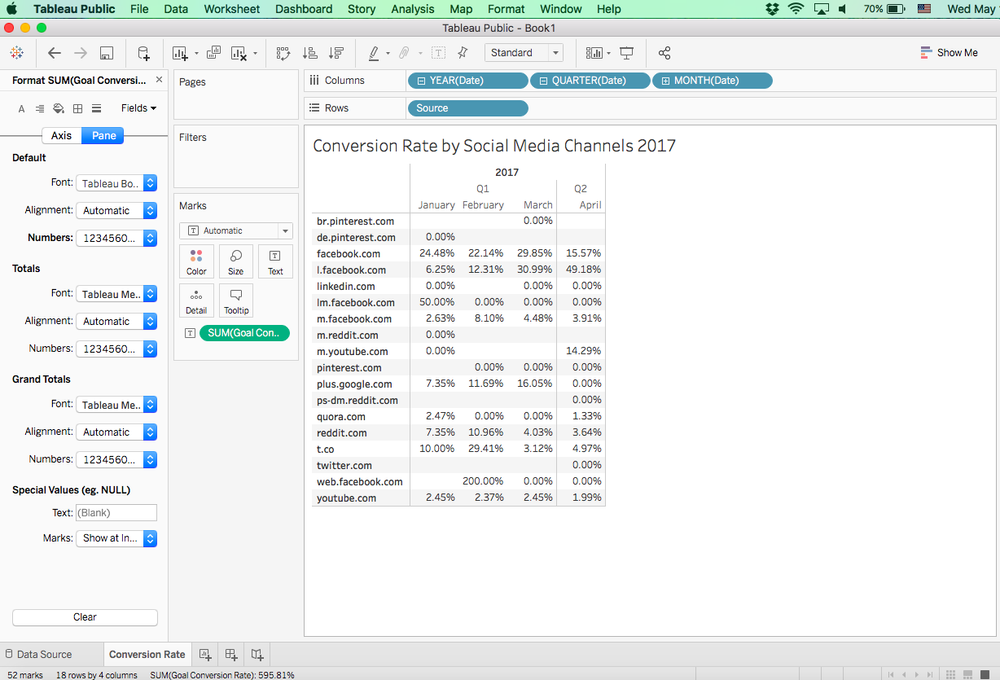
Task: Open the Totals Font dropdown
Action: tap(116, 294)
